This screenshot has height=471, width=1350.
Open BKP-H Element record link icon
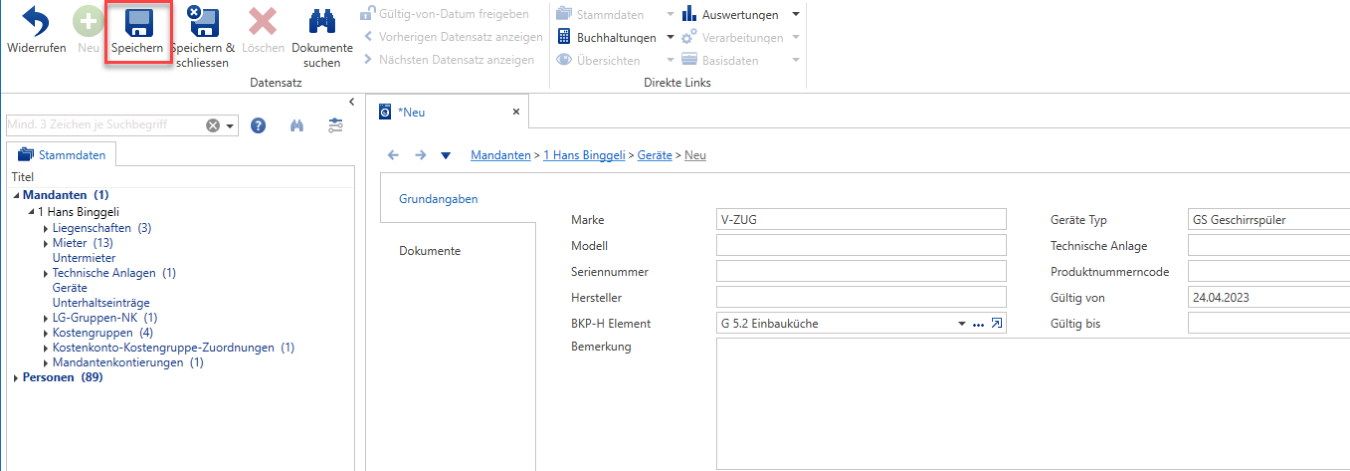[x=996, y=324]
